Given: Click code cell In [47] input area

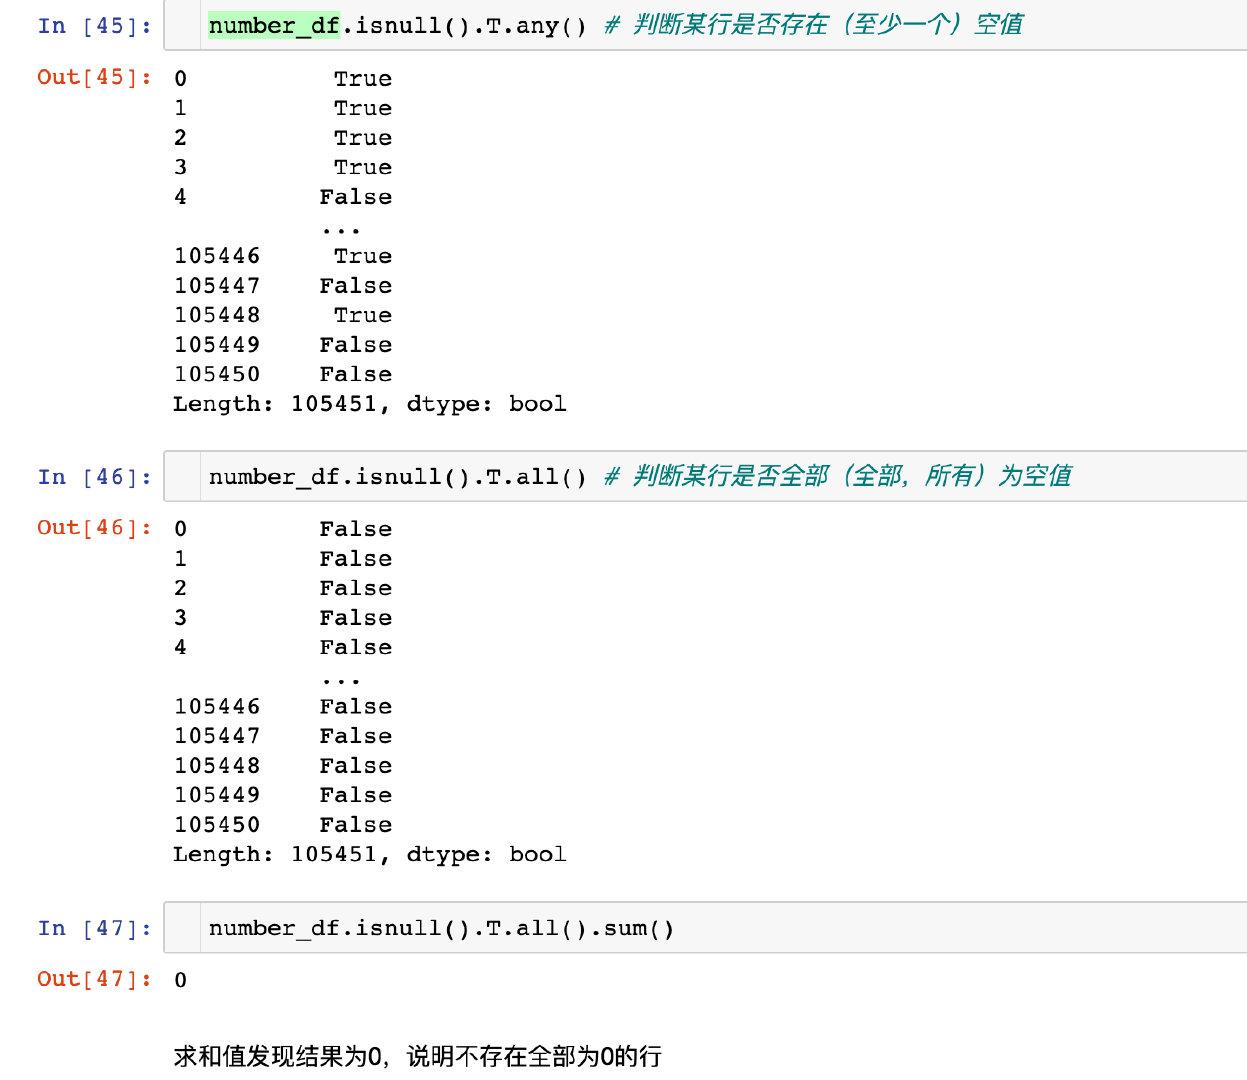Looking at the screenshot, I should coord(705,928).
